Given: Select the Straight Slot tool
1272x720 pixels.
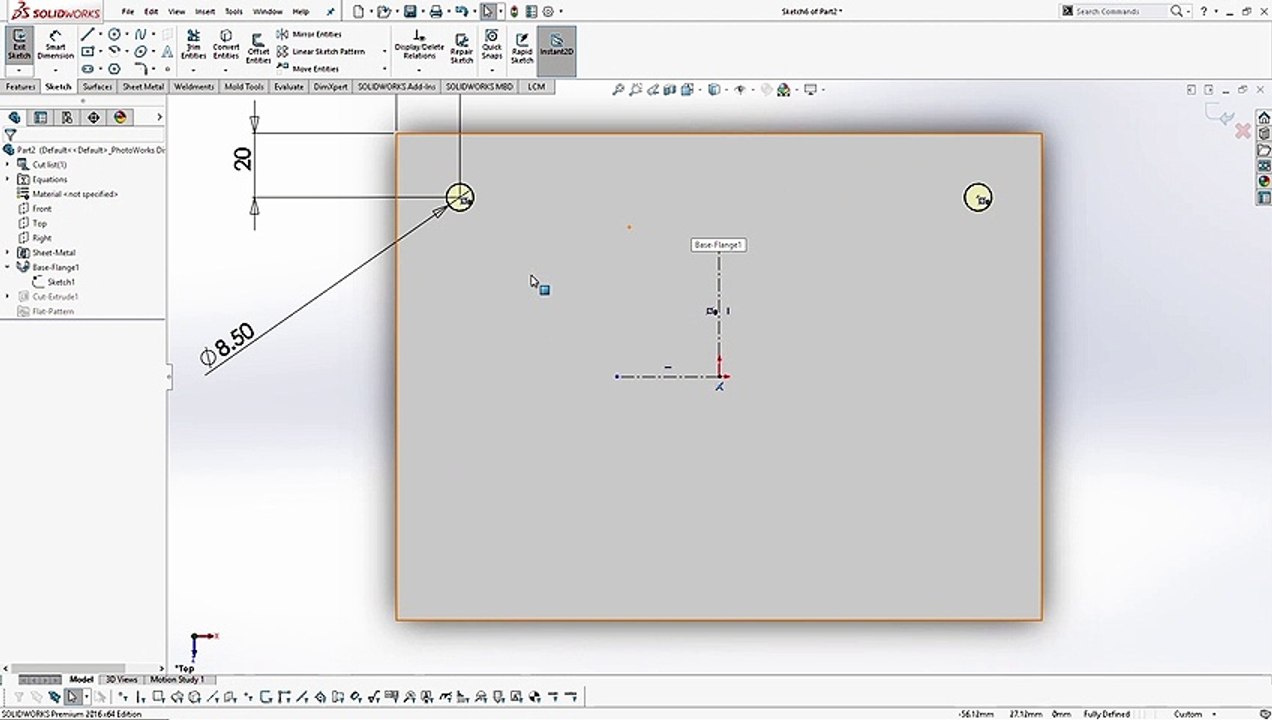Looking at the screenshot, I should click(88, 69).
